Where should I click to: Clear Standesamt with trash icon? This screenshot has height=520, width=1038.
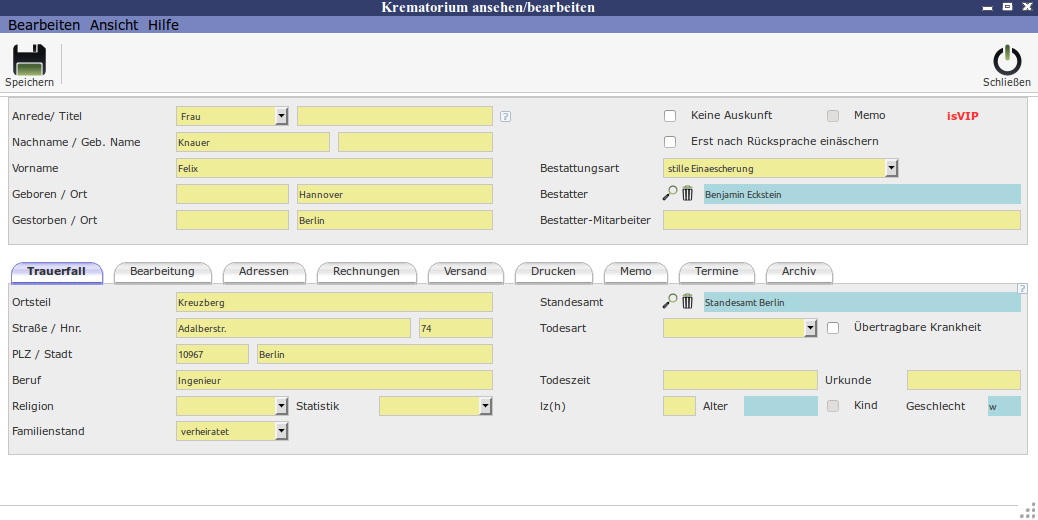pyautogui.click(x=687, y=301)
